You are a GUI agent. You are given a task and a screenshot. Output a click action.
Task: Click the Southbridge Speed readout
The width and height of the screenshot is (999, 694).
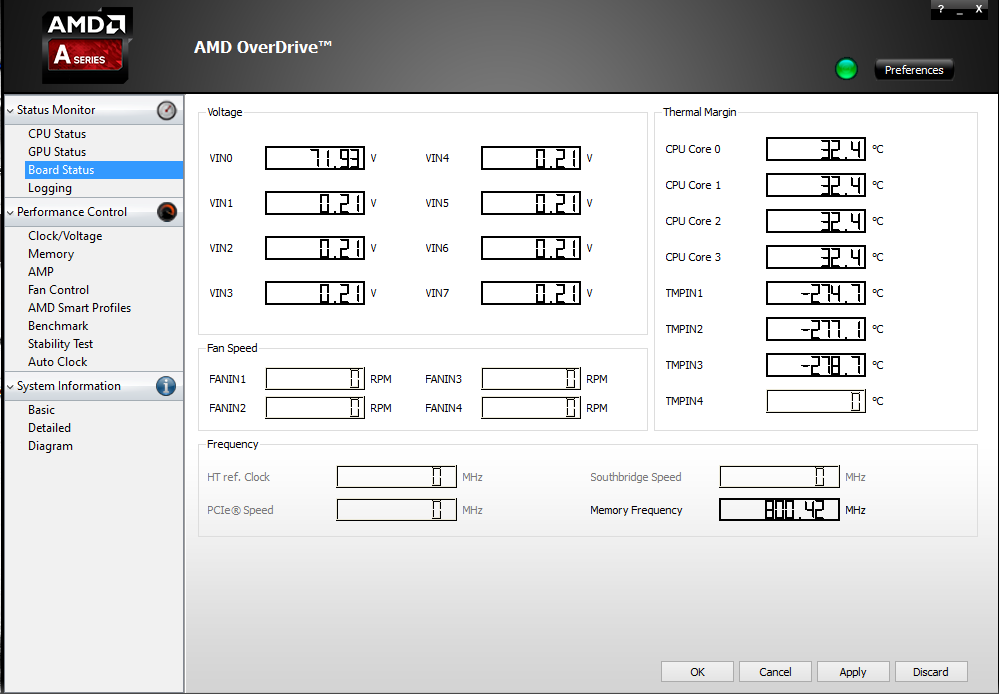(x=779, y=477)
